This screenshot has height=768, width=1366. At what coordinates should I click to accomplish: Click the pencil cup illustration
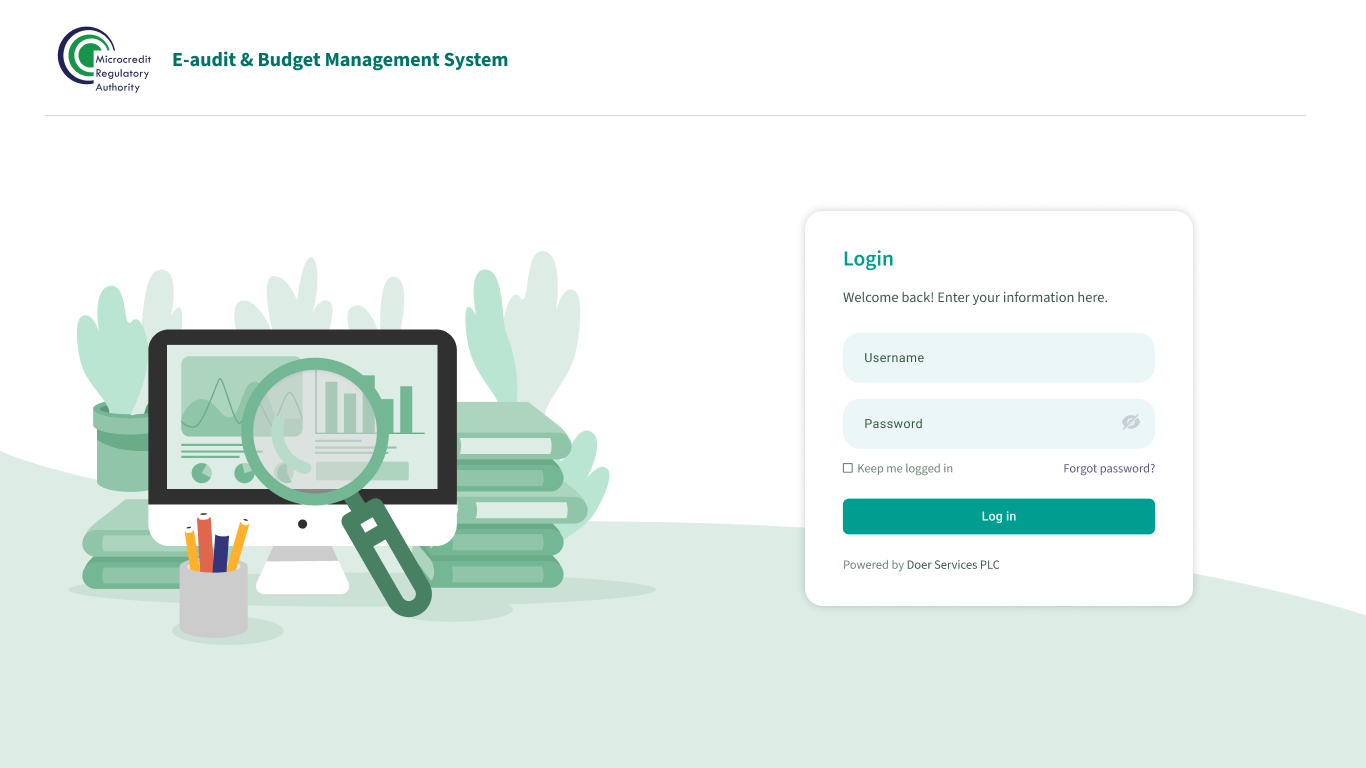(x=213, y=598)
